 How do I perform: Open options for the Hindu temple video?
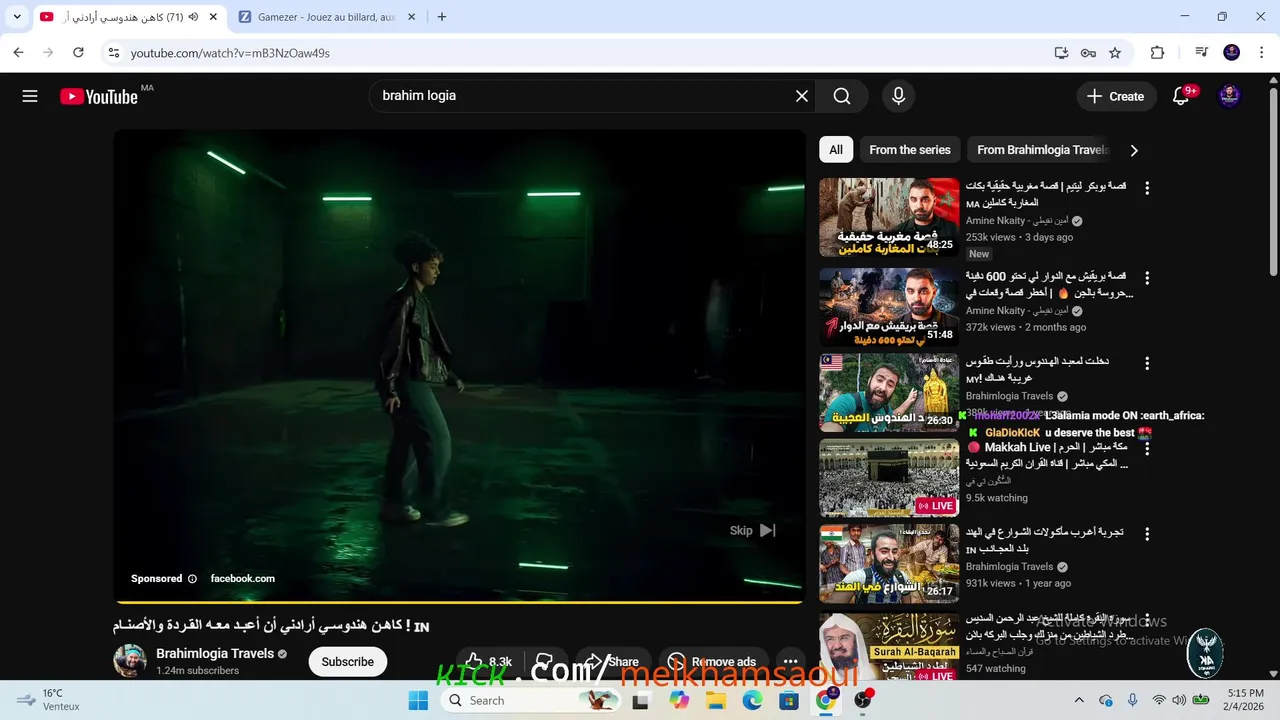[x=1147, y=364]
